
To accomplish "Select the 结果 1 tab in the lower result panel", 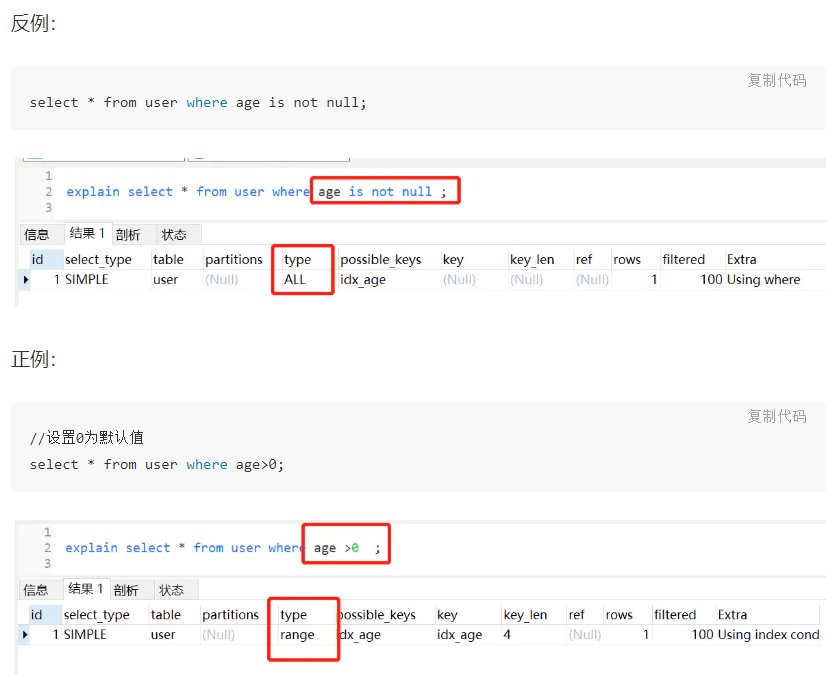I will point(86,589).
